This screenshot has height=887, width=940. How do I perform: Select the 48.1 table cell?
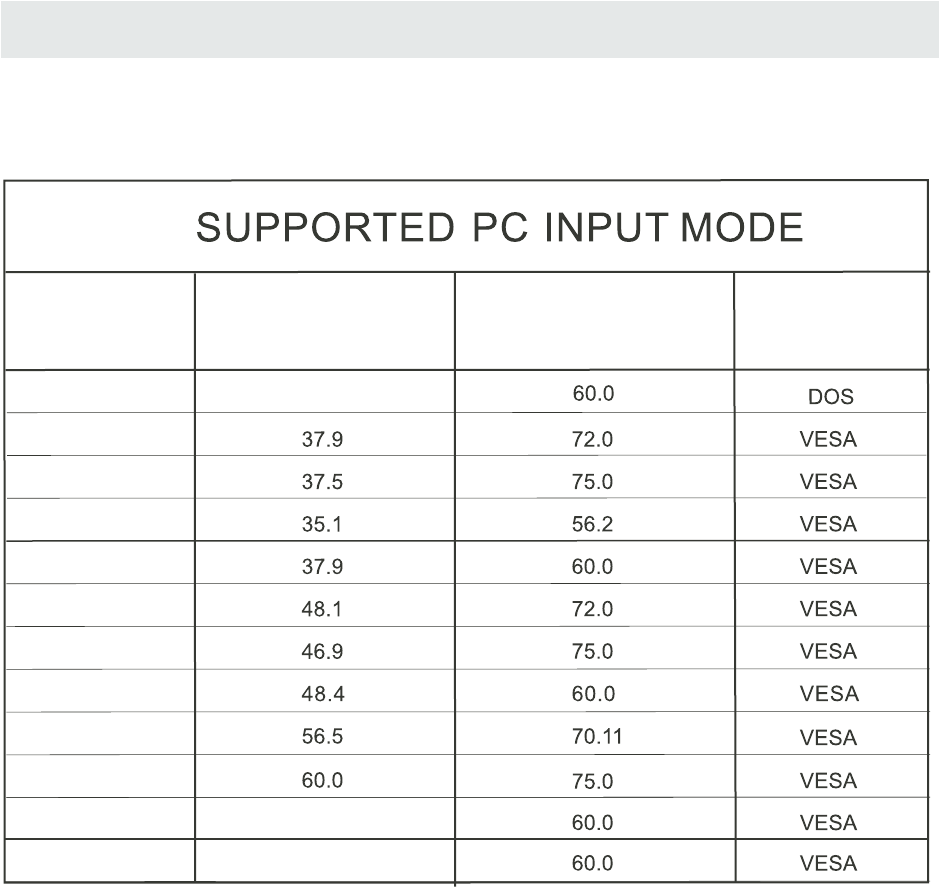[322, 609]
